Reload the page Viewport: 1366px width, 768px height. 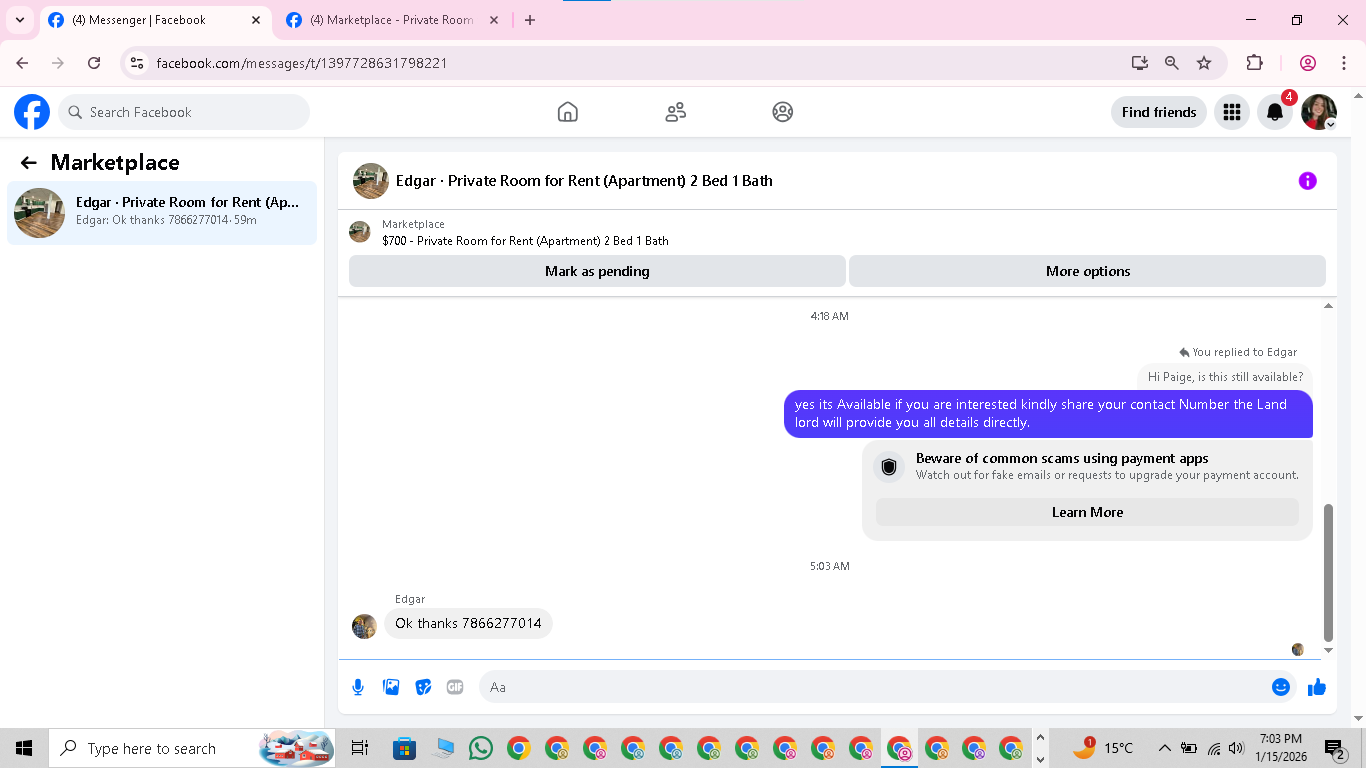[94, 63]
